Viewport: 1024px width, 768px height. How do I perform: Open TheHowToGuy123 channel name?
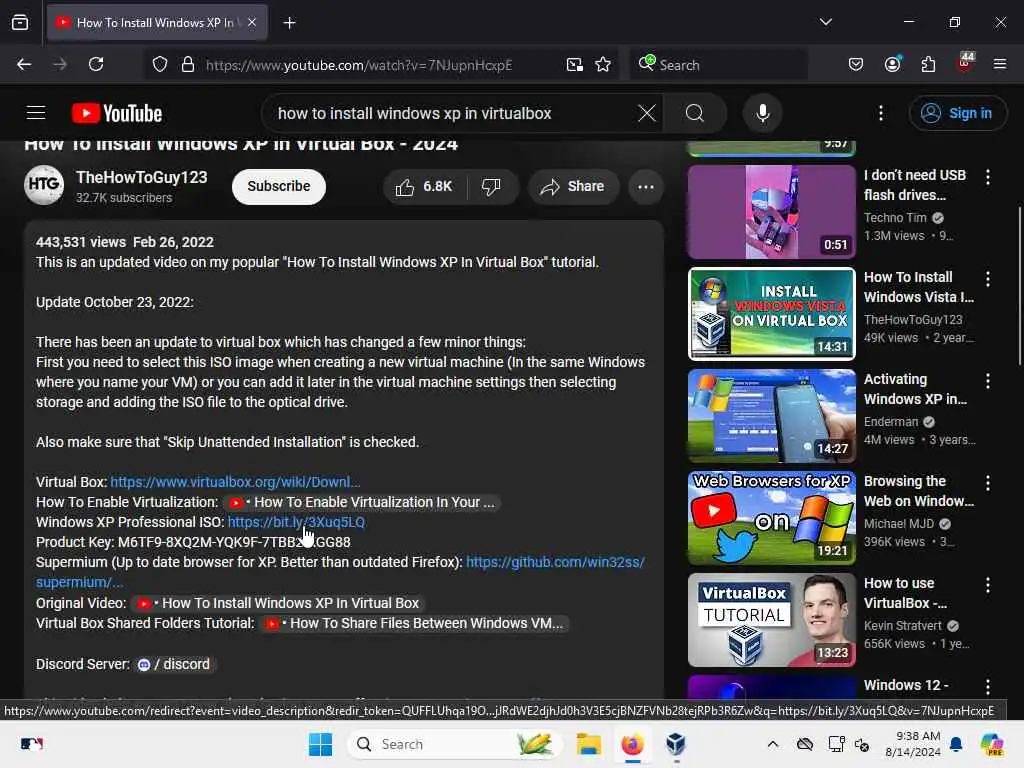pos(142,177)
